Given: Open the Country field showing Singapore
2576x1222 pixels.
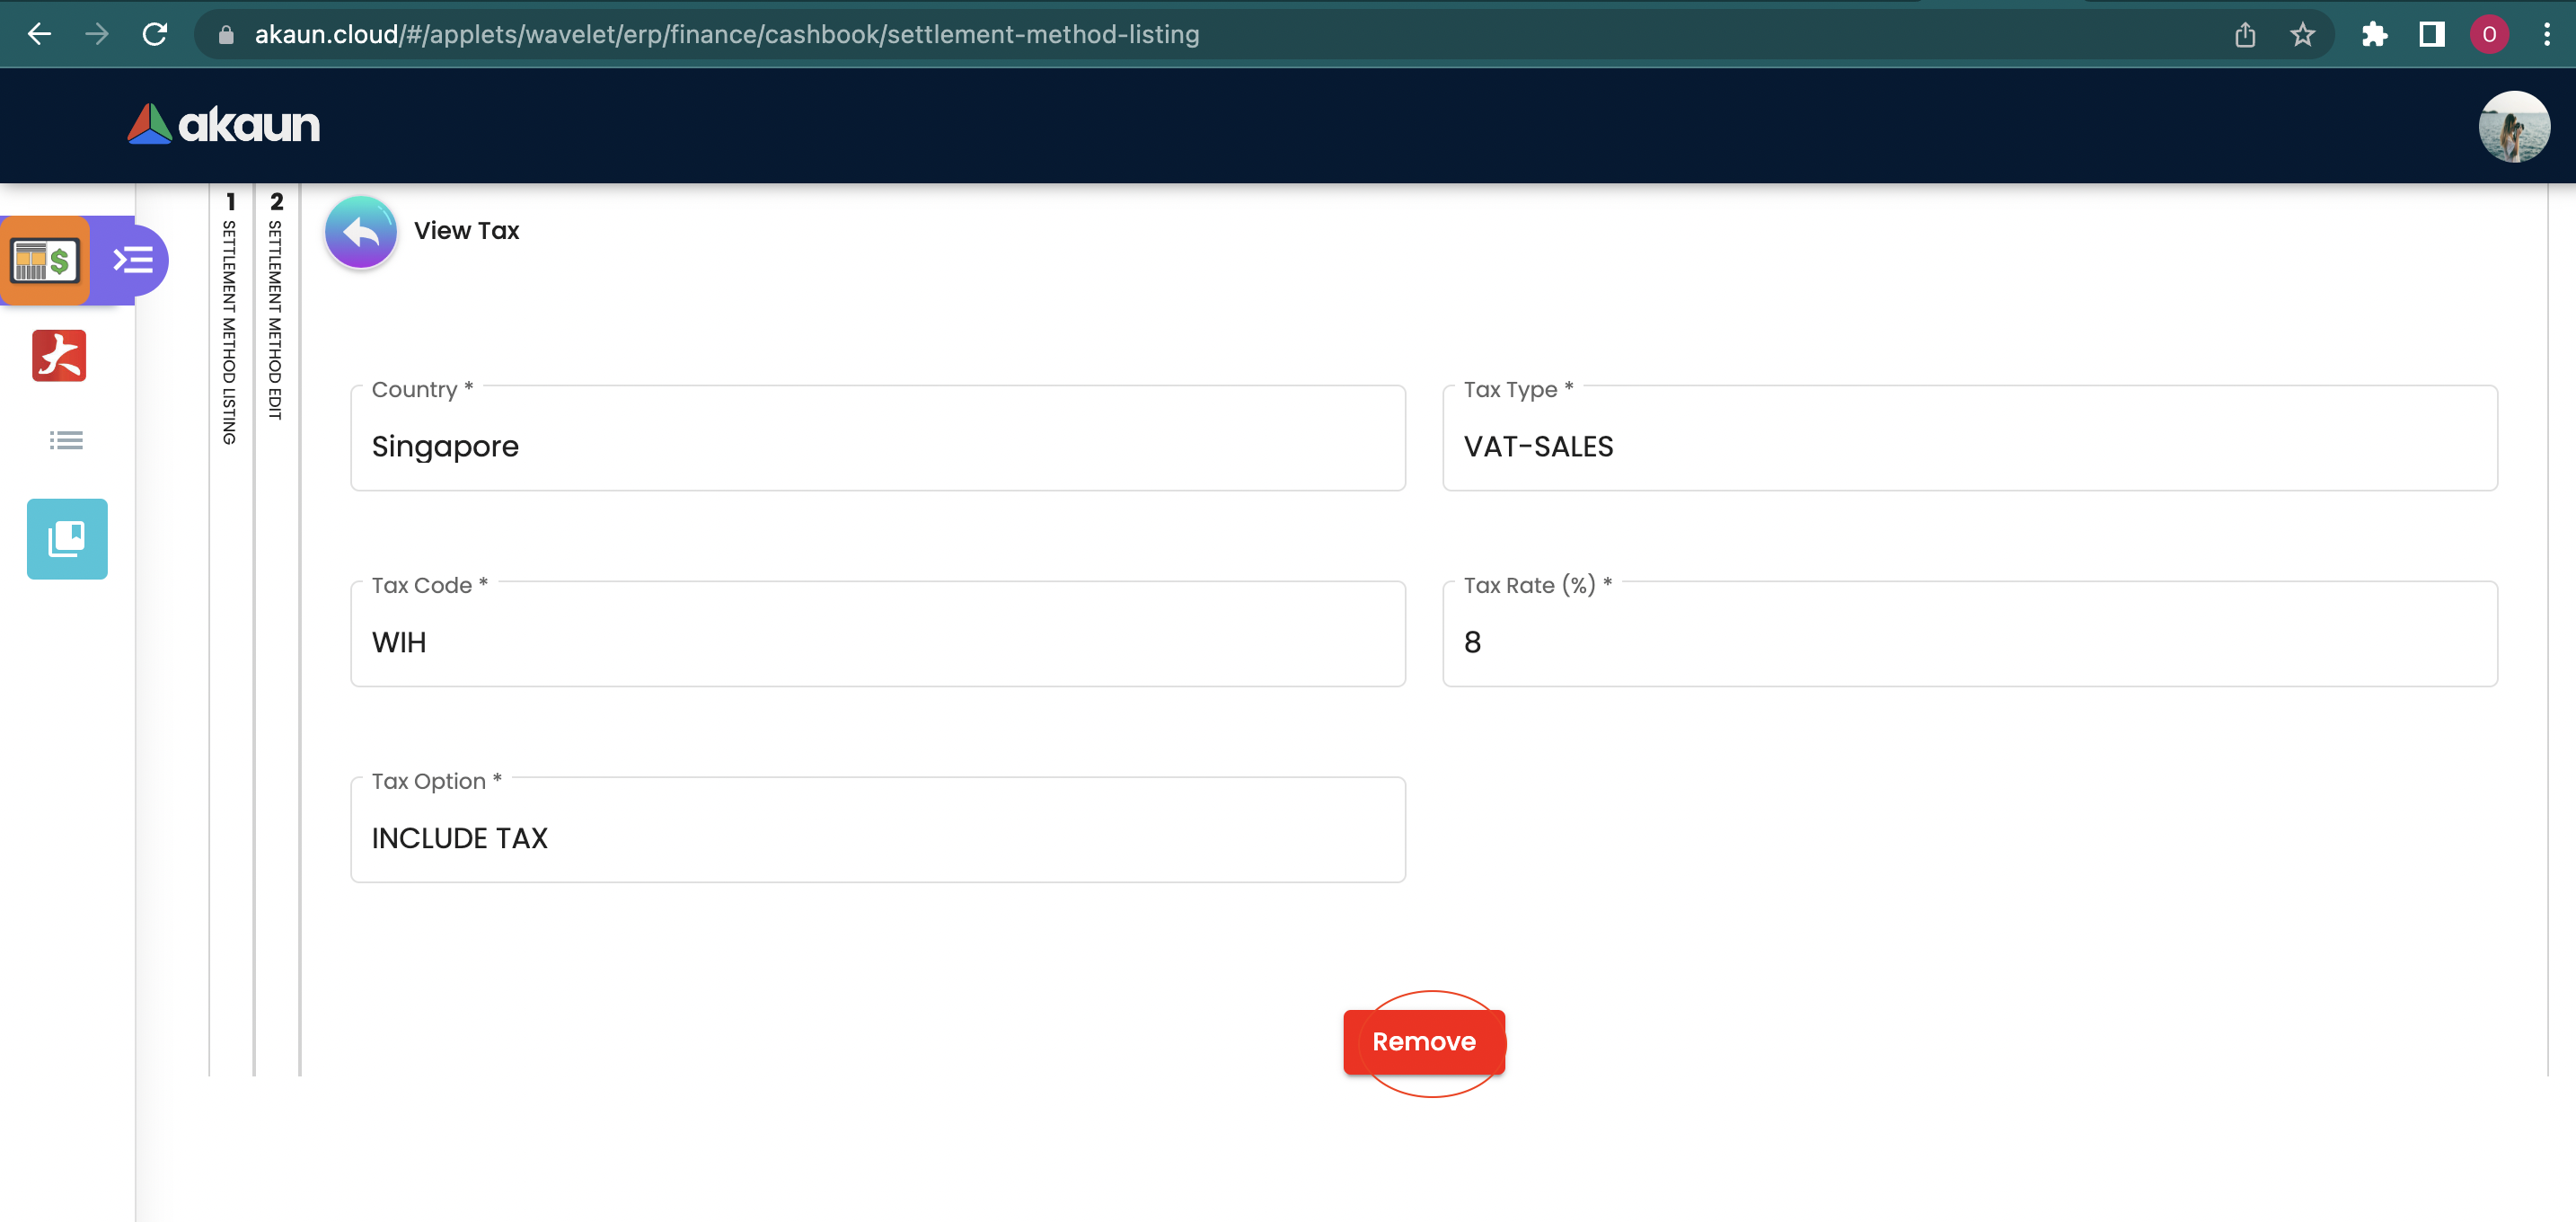Looking at the screenshot, I should 877,446.
